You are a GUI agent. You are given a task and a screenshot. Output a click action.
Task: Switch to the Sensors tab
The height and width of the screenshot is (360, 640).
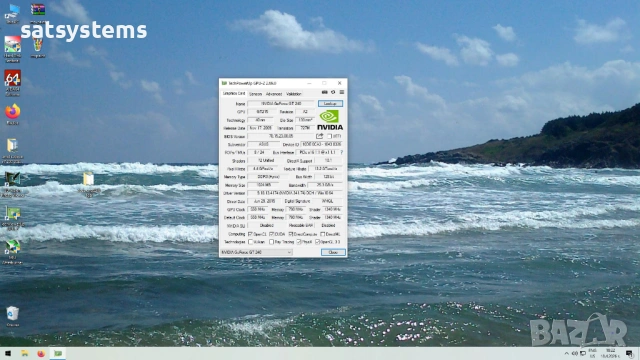click(256, 94)
